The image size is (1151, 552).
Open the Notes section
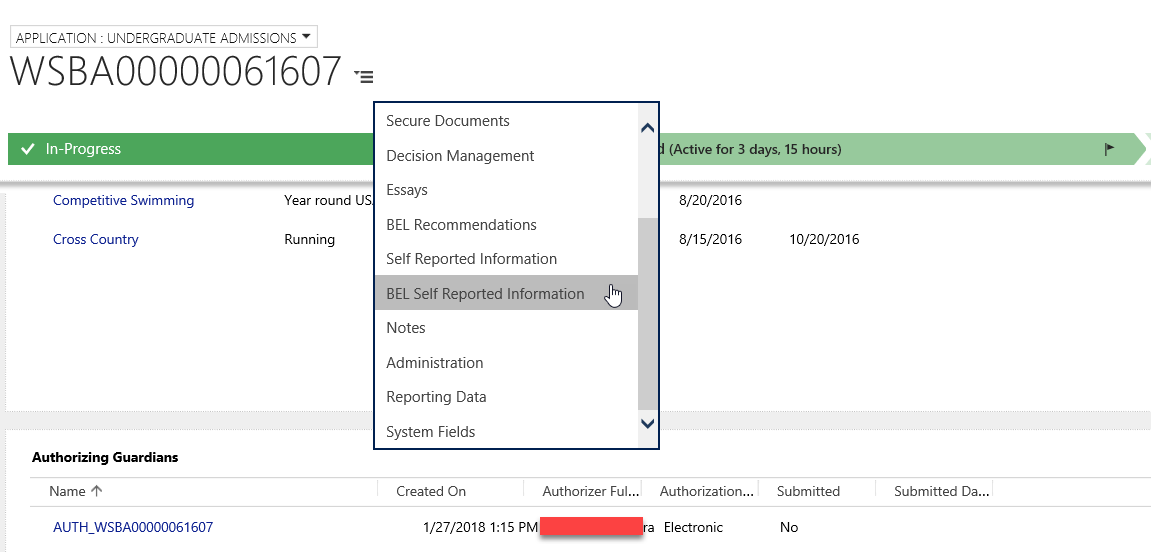(406, 328)
